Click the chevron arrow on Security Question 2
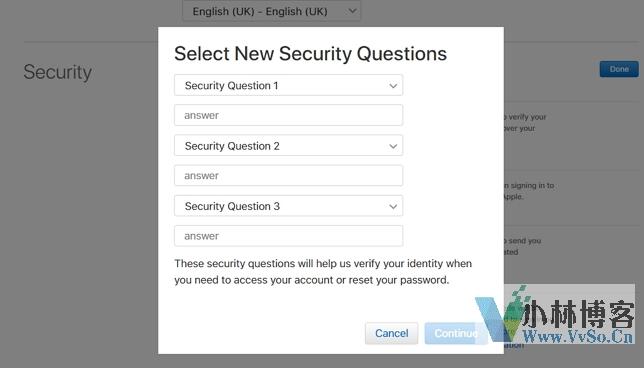Screen dimensions: 644x368 393,146
